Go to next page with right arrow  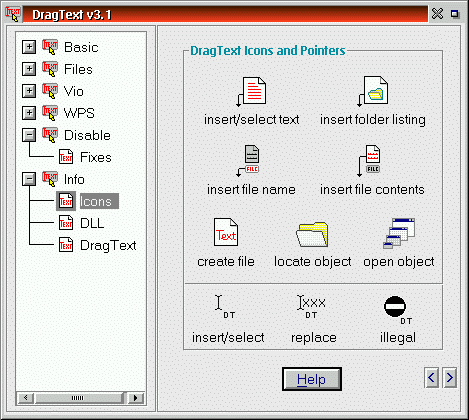coord(450,378)
